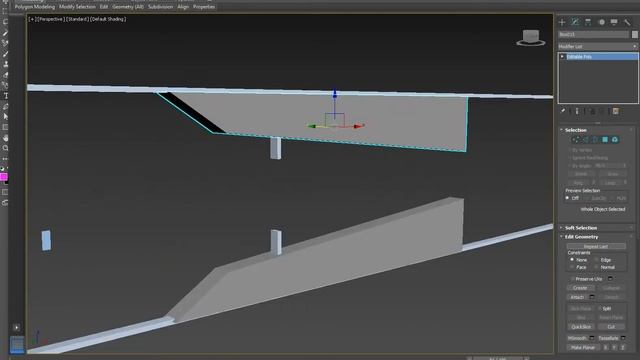Open the Modify Selection ribbon panel
Image resolution: width=640 pixels, height=360 pixels.
[x=77, y=7]
